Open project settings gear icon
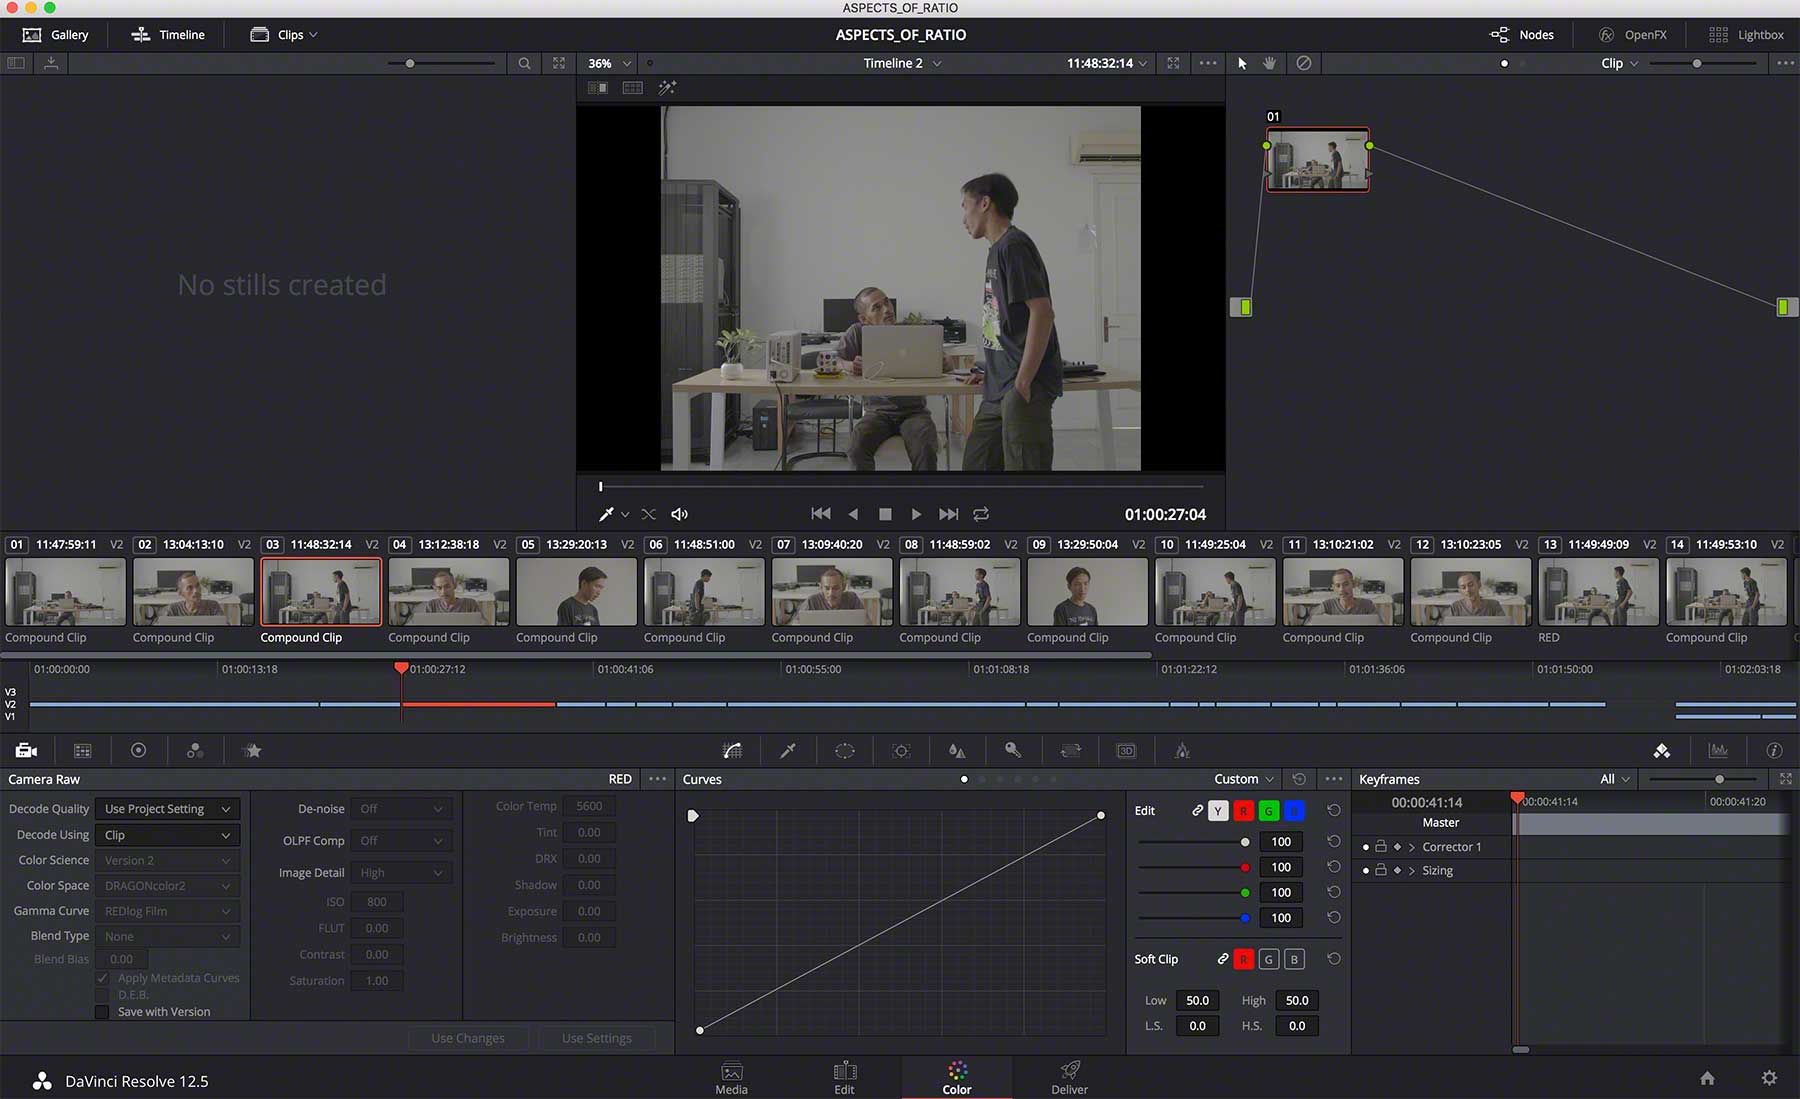The width and height of the screenshot is (1800, 1099). [x=1769, y=1078]
